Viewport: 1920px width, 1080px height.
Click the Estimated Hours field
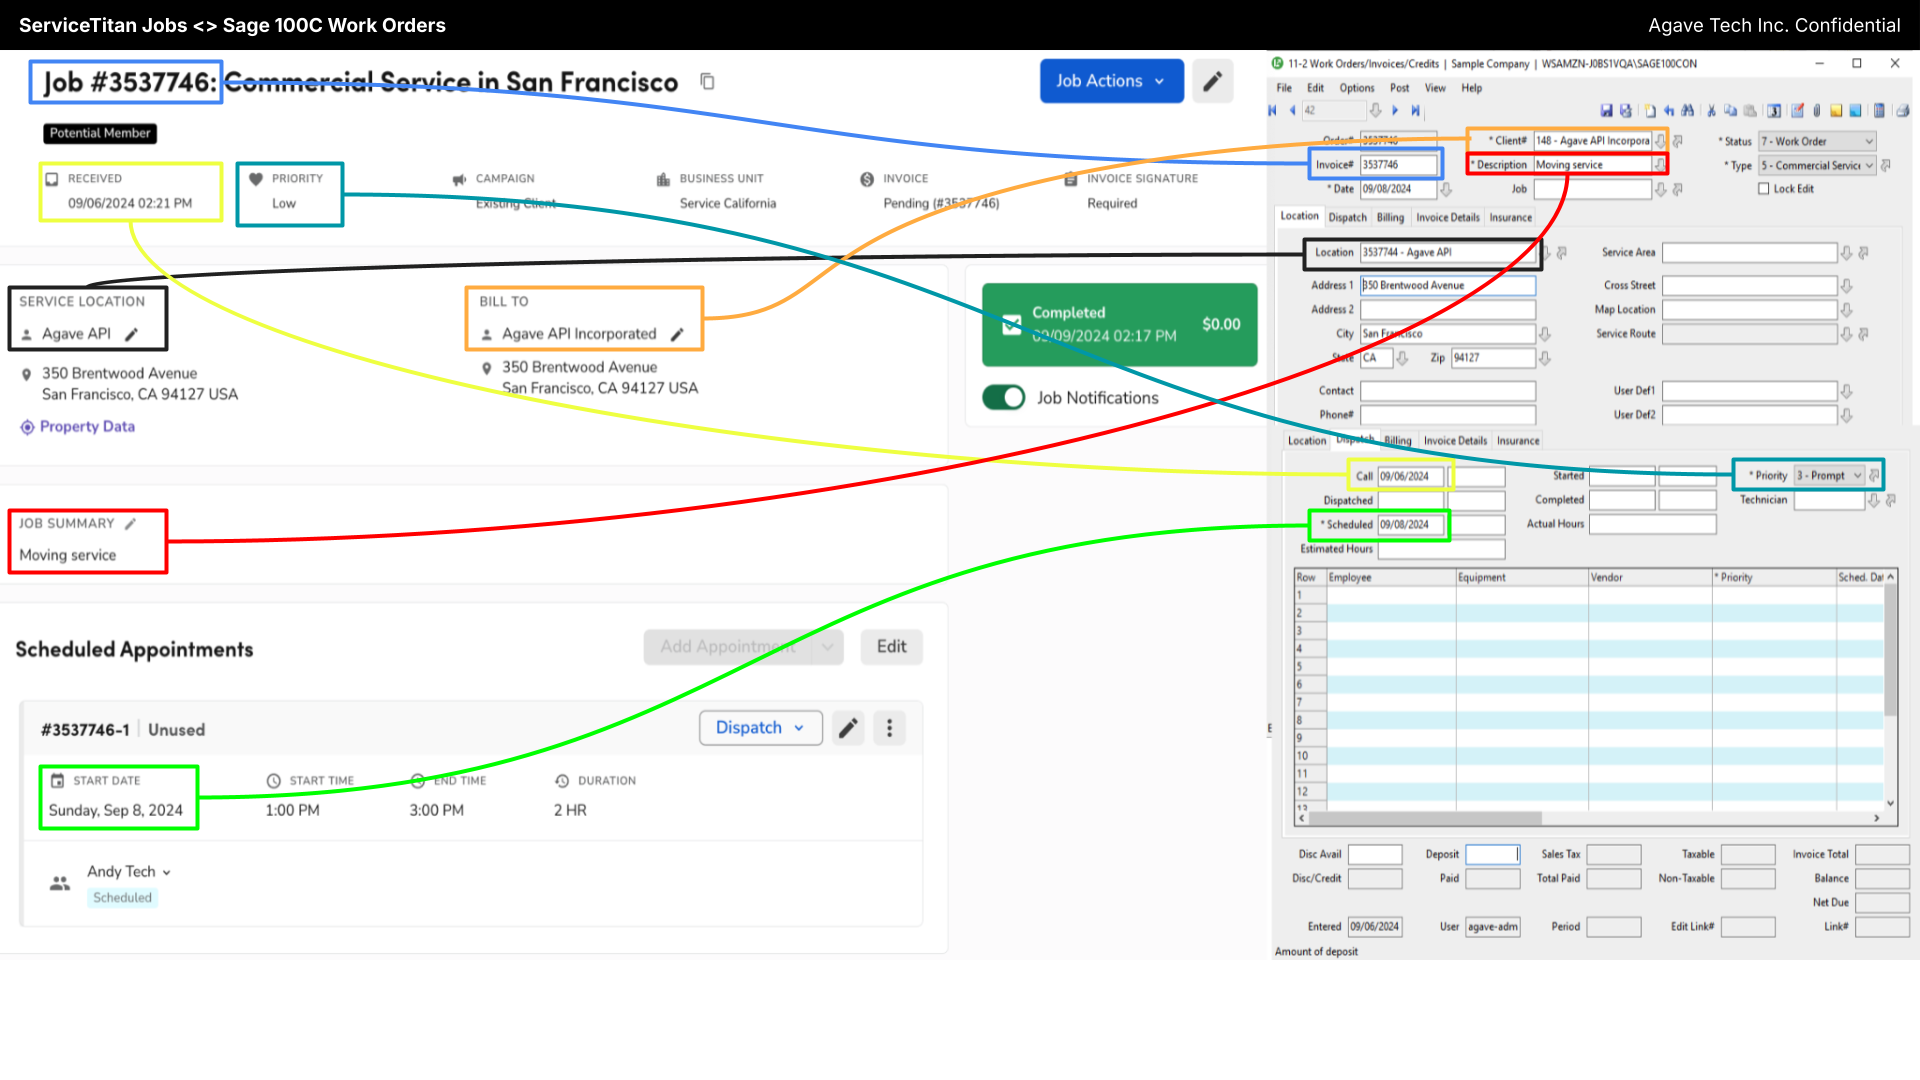1441,549
